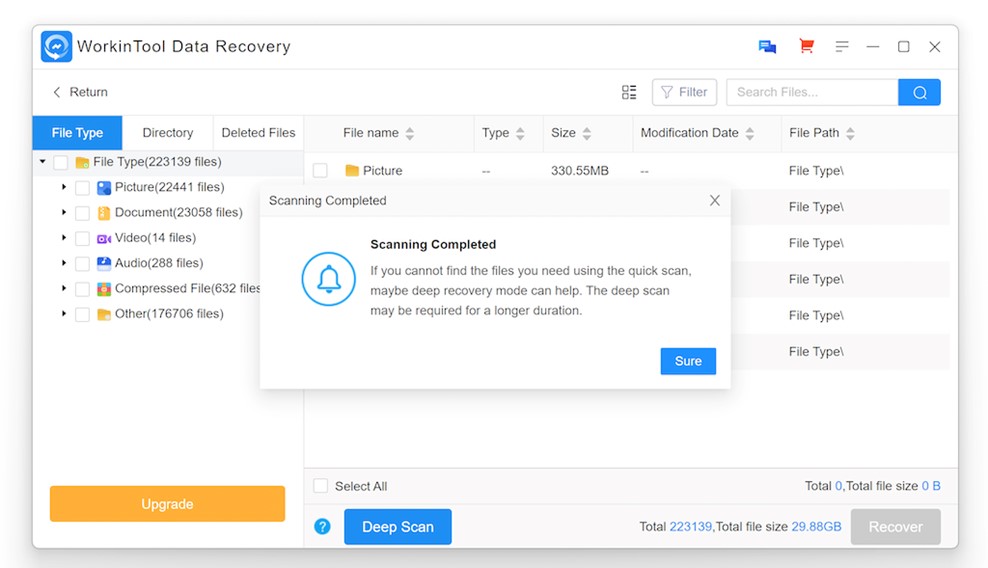Click the Audio category icon in tree

[x=104, y=263]
